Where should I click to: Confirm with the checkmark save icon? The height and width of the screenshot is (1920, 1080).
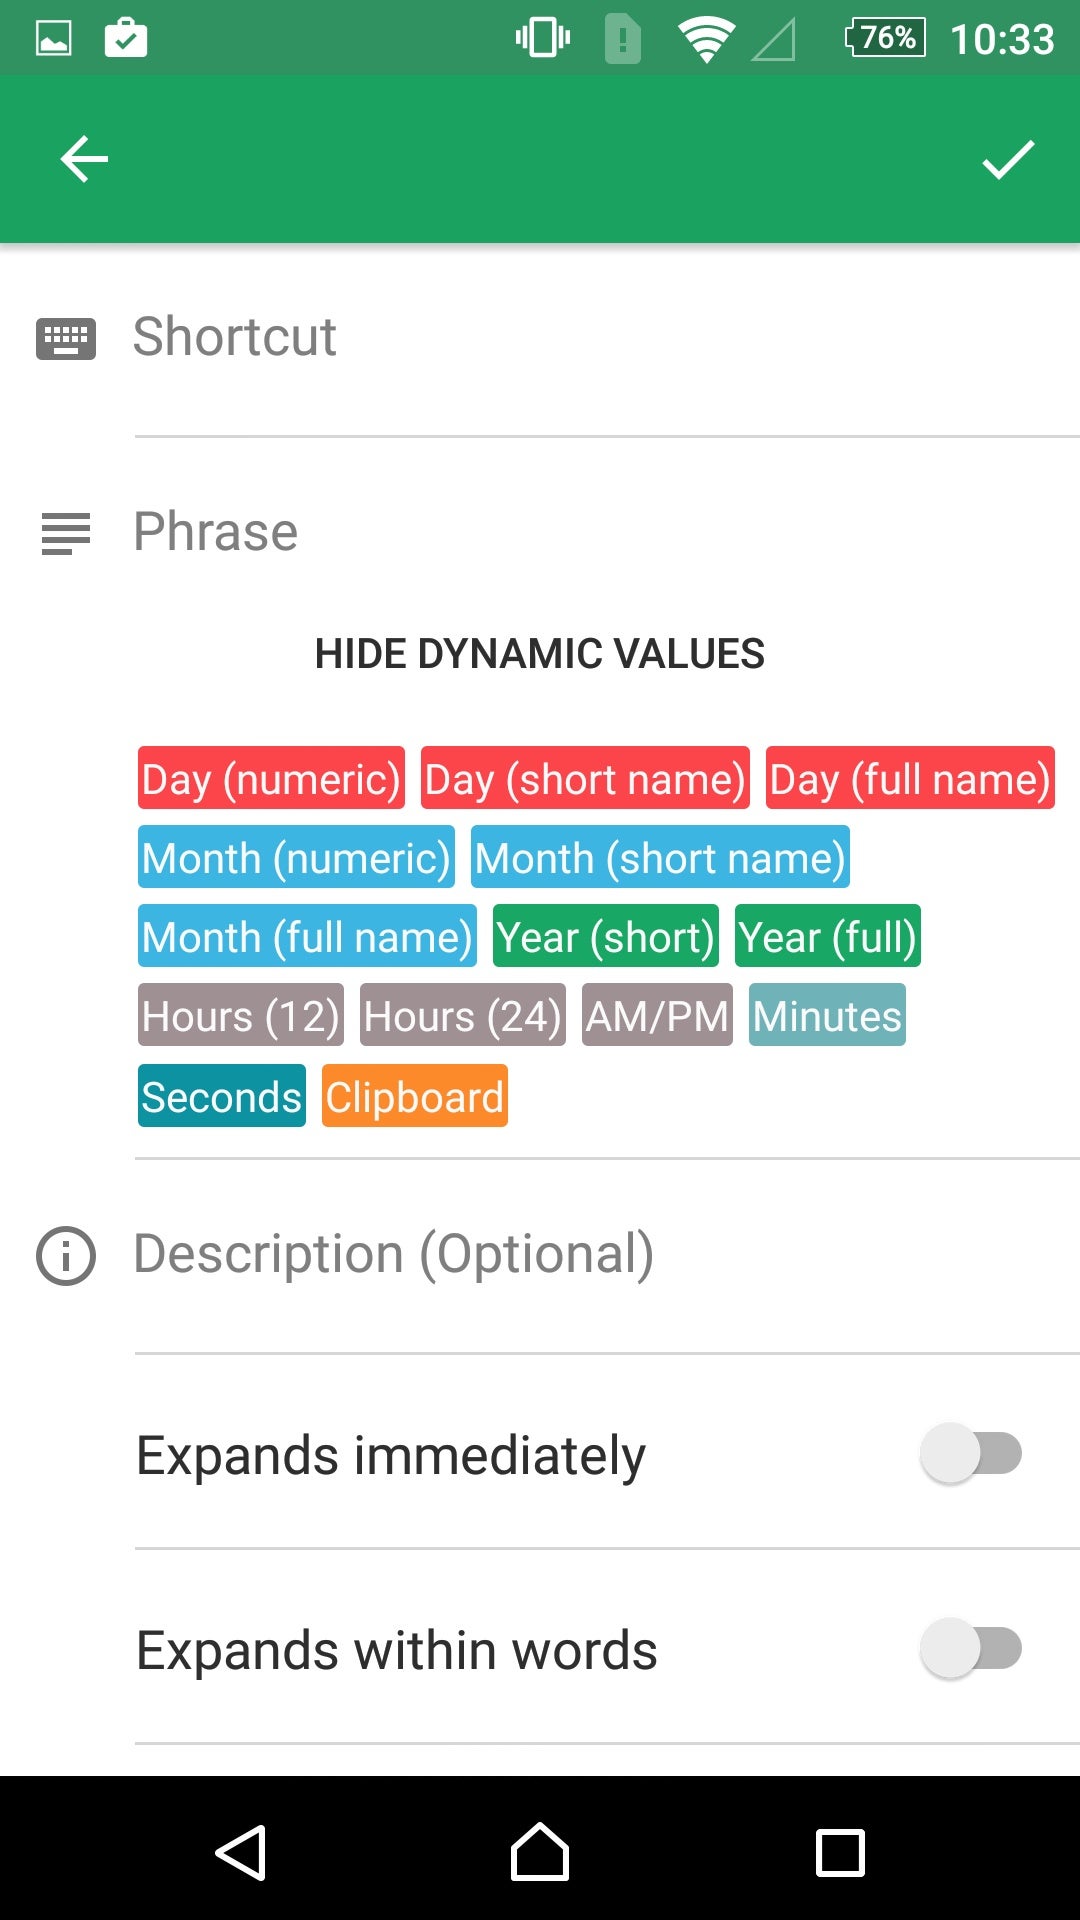[x=1008, y=159]
